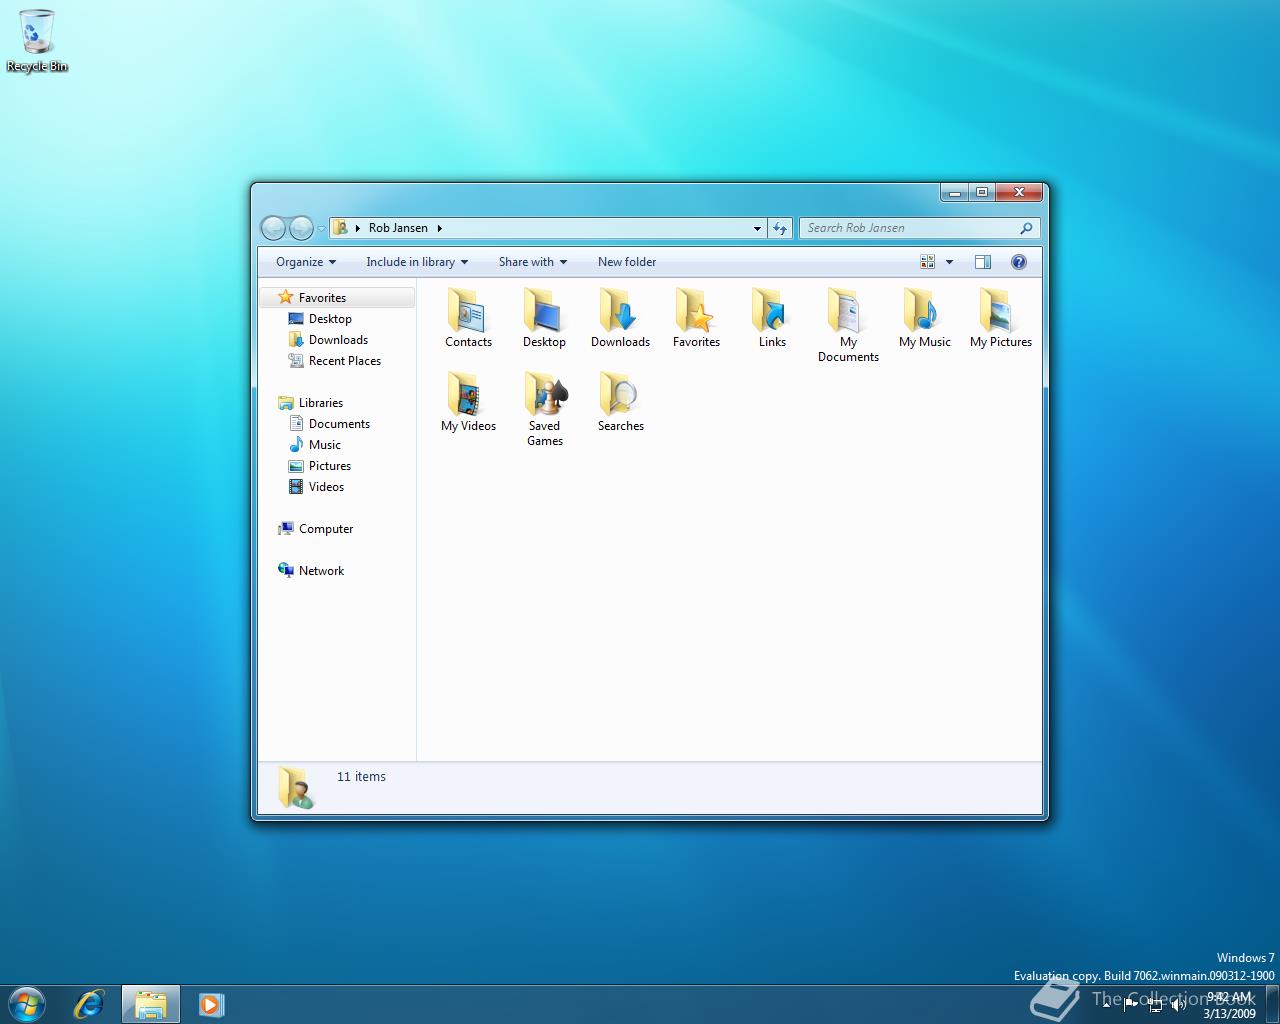Viewport: 1280px width, 1024px height.
Task: Click the network tray icon
Action: pos(1155,1004)
